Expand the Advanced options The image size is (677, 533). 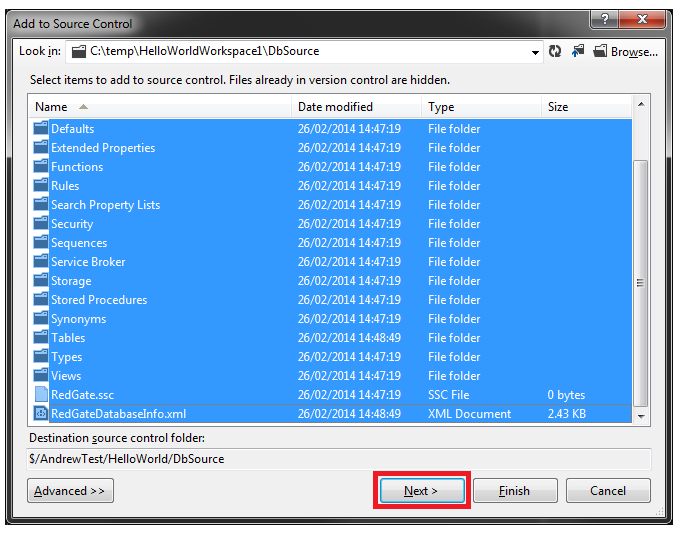(x=70, y=491)
